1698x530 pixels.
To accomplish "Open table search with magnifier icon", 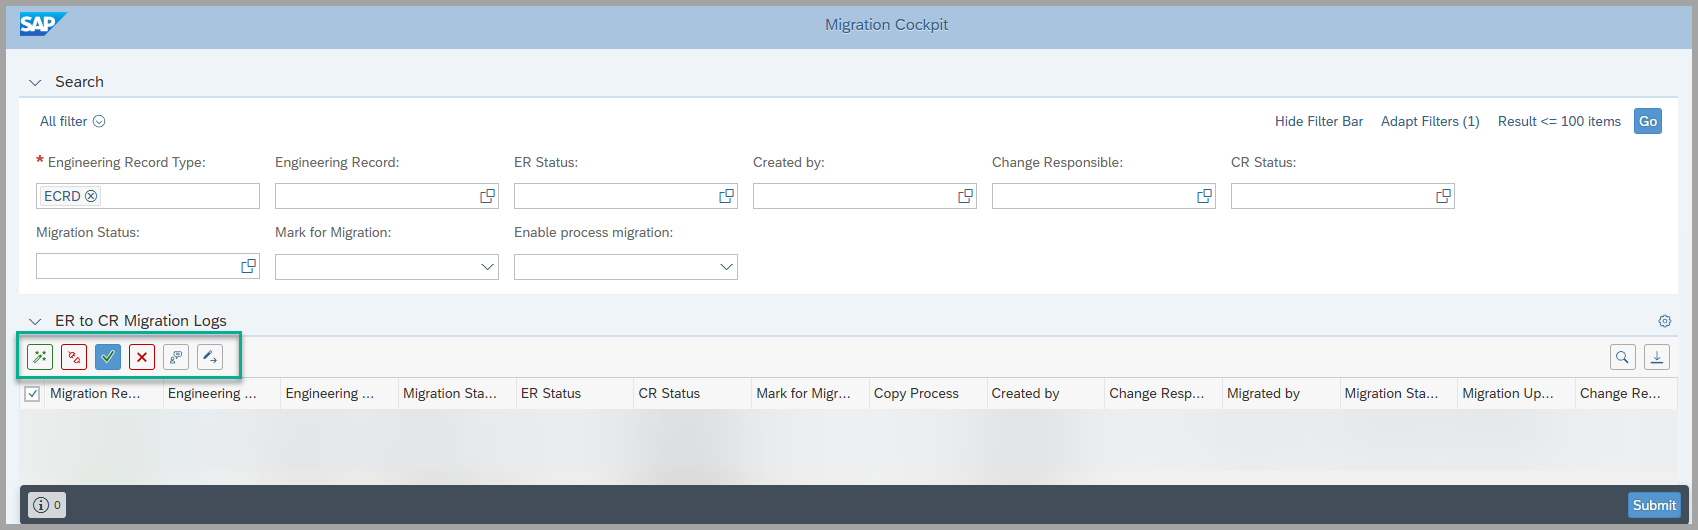I will tap(1623, 357).
